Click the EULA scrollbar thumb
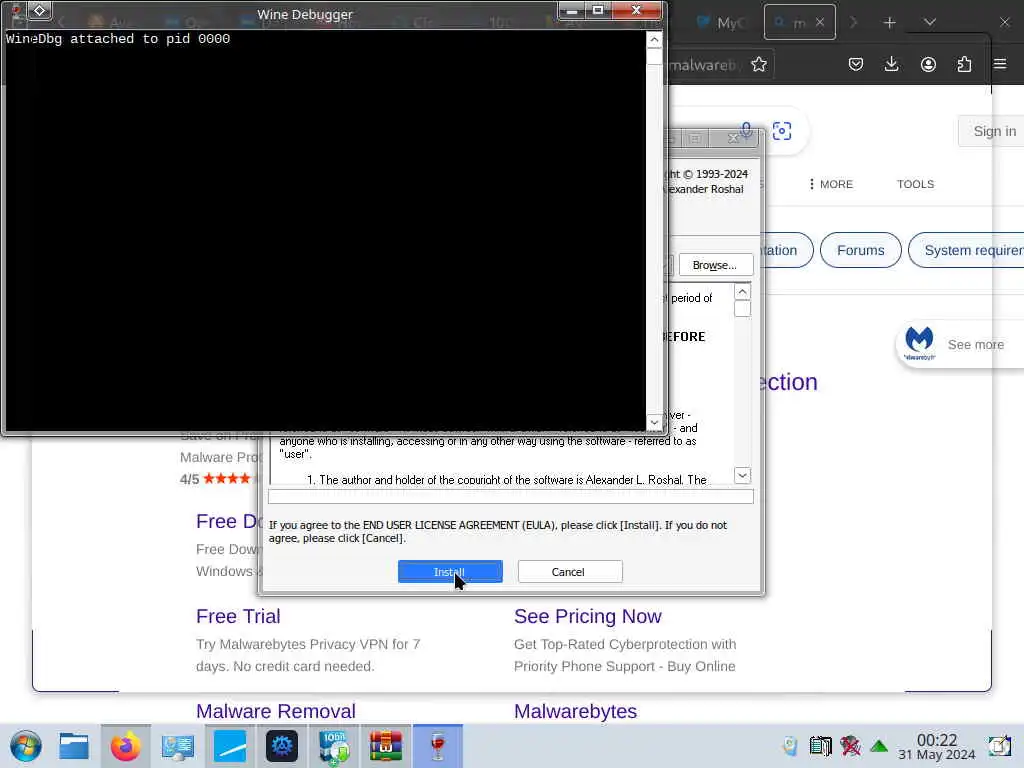Screen dimensions: 1024x768 point(743,308)
